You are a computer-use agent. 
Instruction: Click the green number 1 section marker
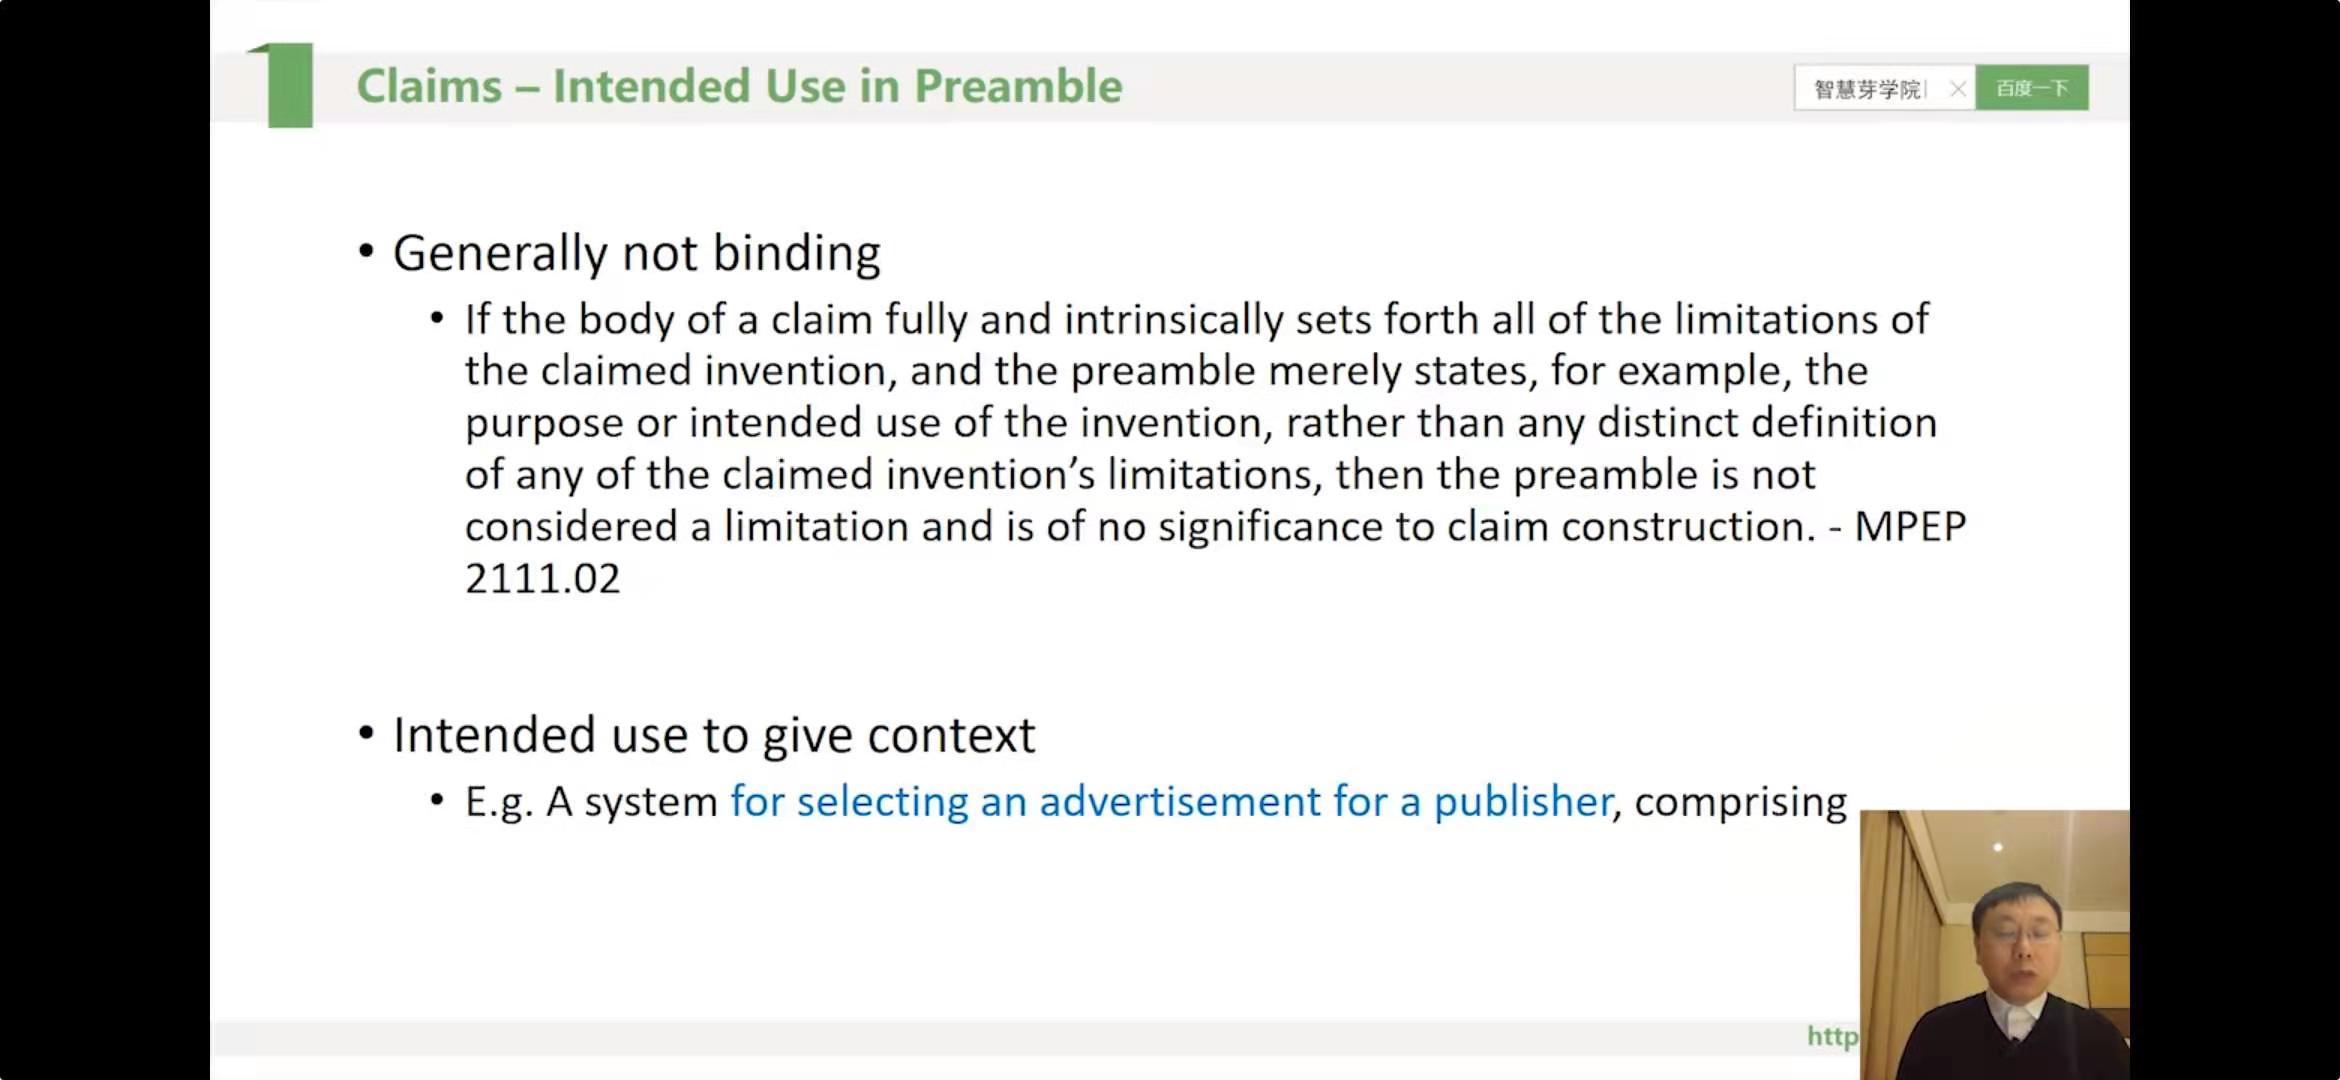285,85
